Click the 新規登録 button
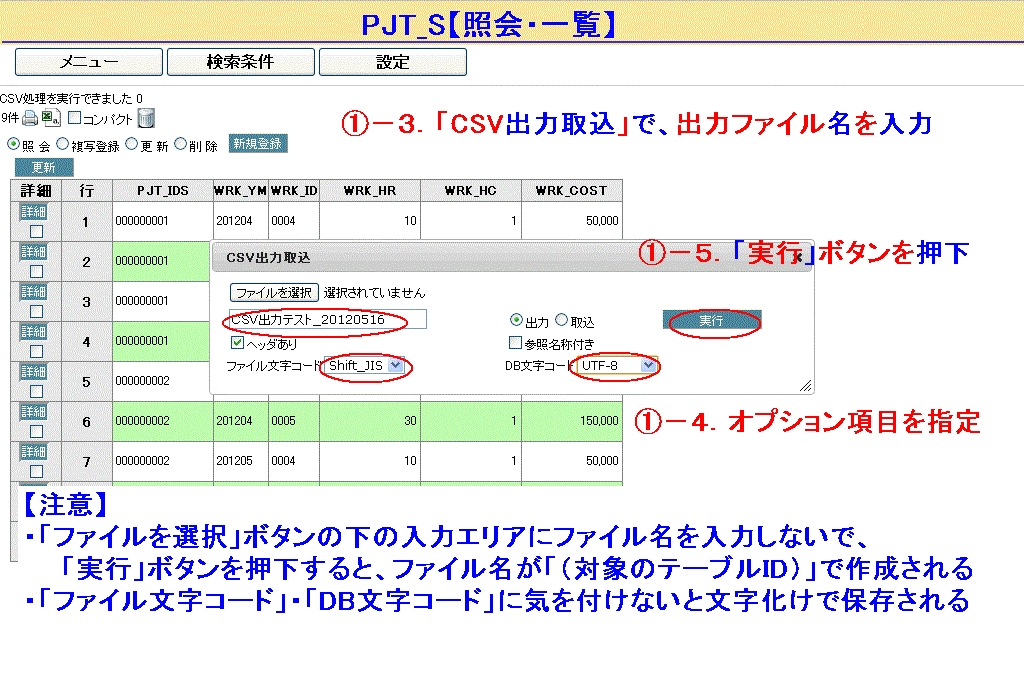 pos(257,144)
